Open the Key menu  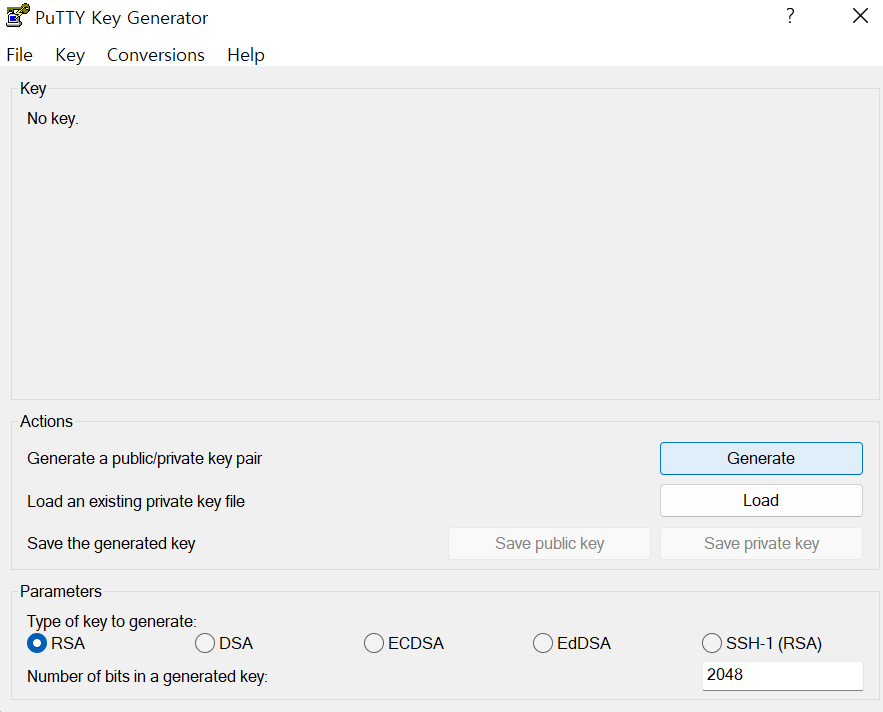(70, 55)
